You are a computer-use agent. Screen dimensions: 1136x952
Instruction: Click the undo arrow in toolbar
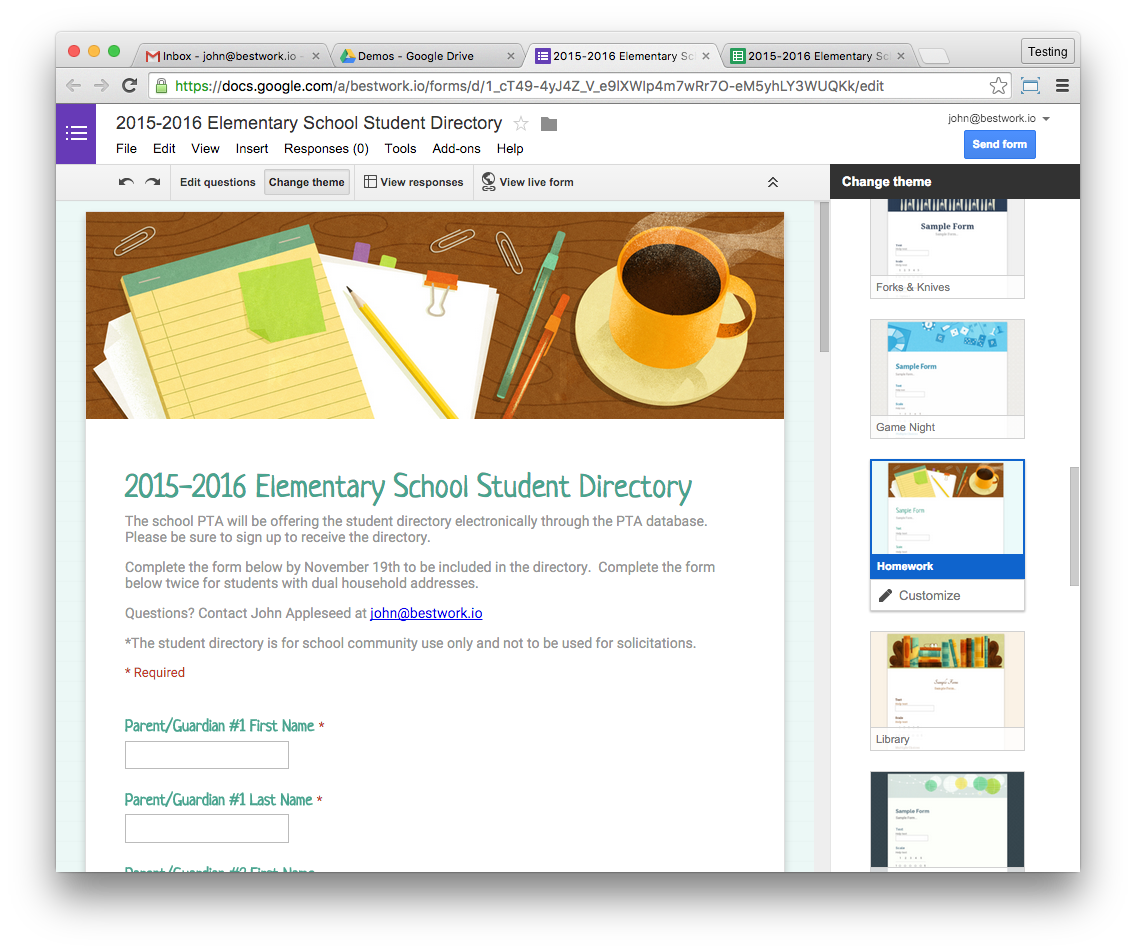coord(126,182)
